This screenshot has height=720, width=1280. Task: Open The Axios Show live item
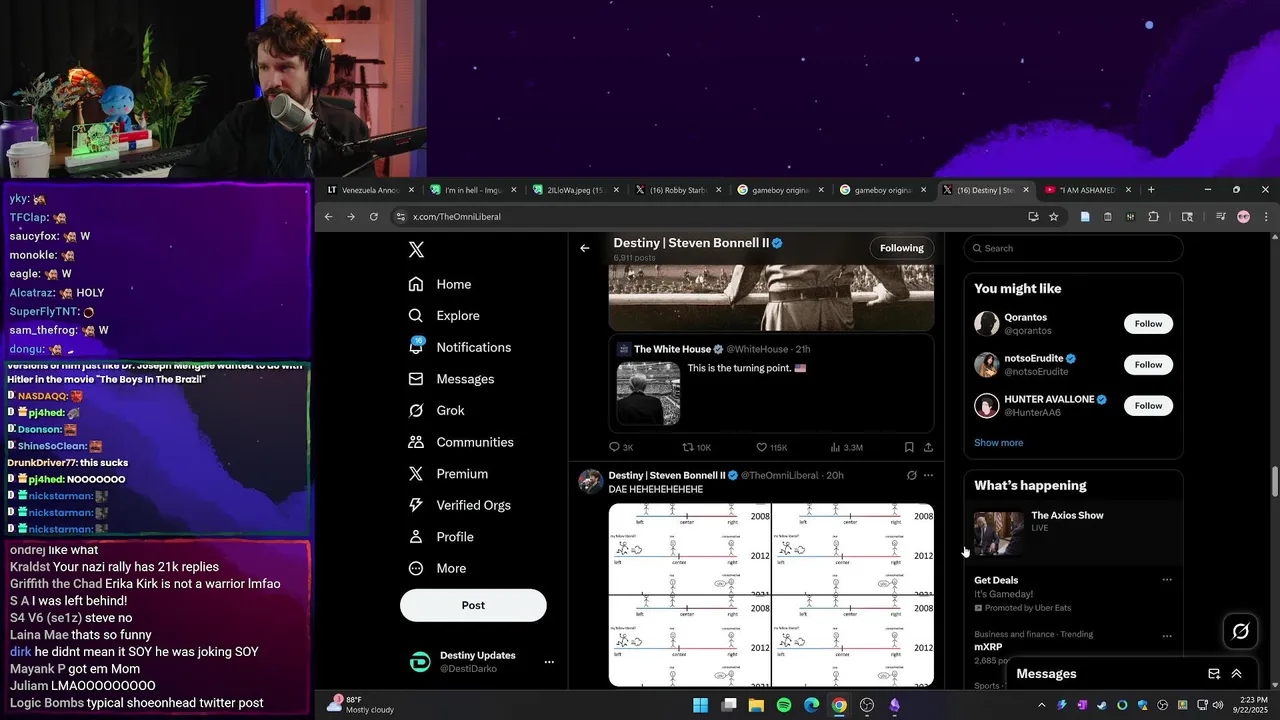tap(1073, 533)
